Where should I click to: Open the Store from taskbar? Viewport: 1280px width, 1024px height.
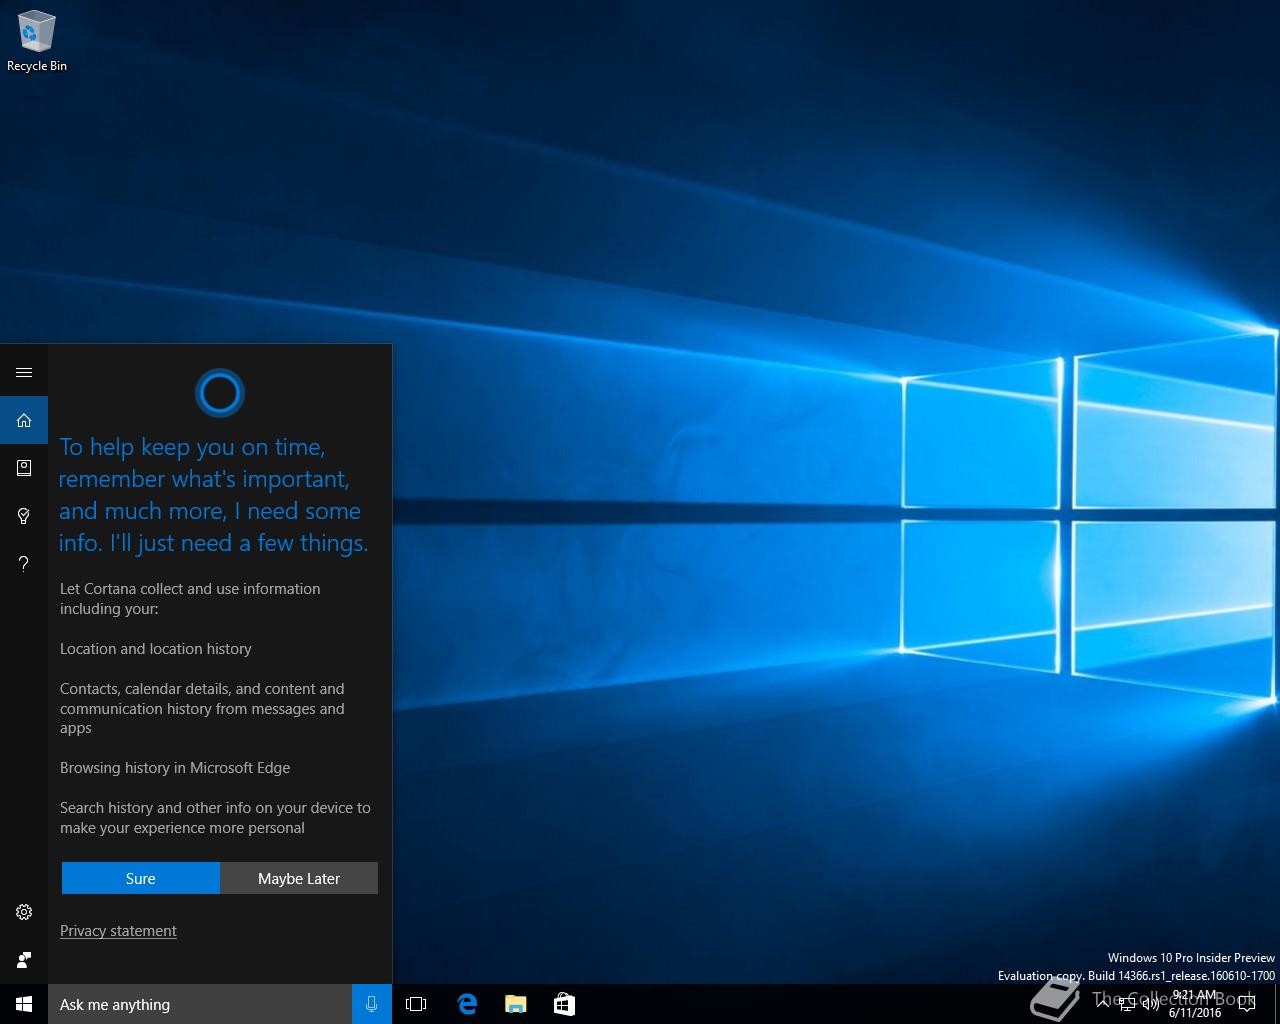pyautogui.click(x=564, y=1004)
